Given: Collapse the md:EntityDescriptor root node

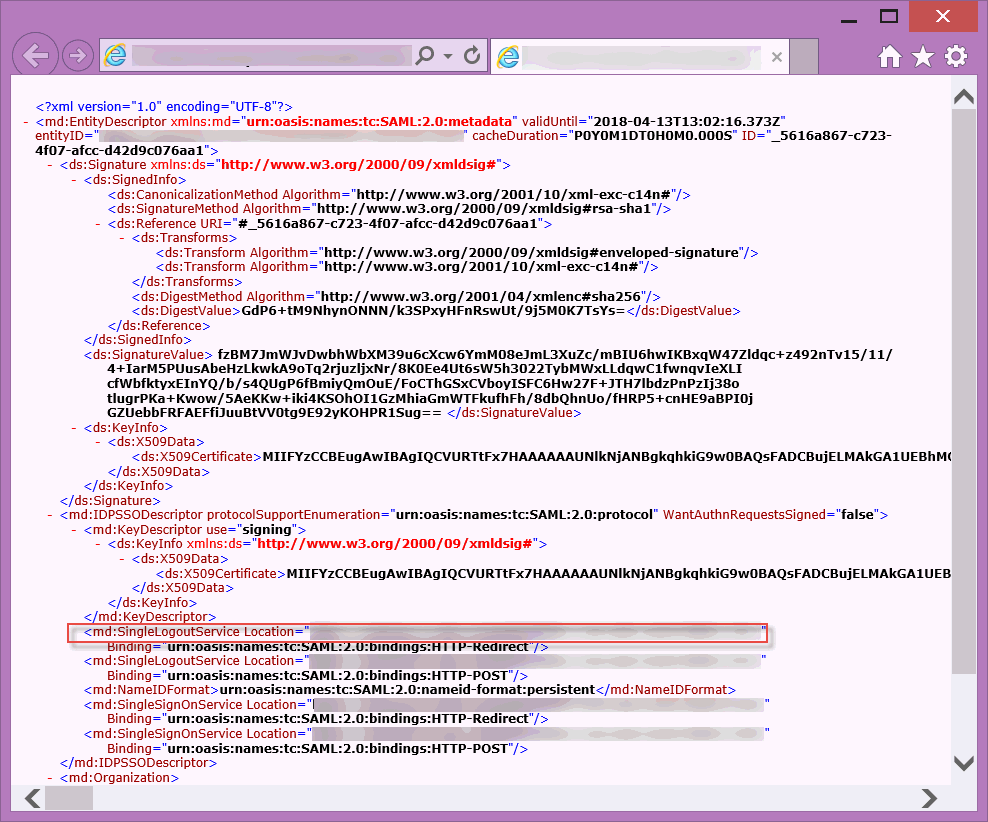Looking at the screenshot, I should [x=26, y=121].
